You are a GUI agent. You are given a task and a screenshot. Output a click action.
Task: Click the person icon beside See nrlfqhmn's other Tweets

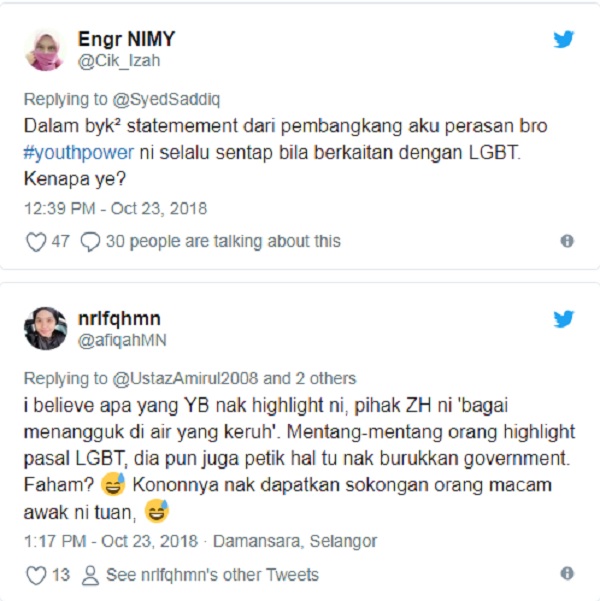point(90,575)
